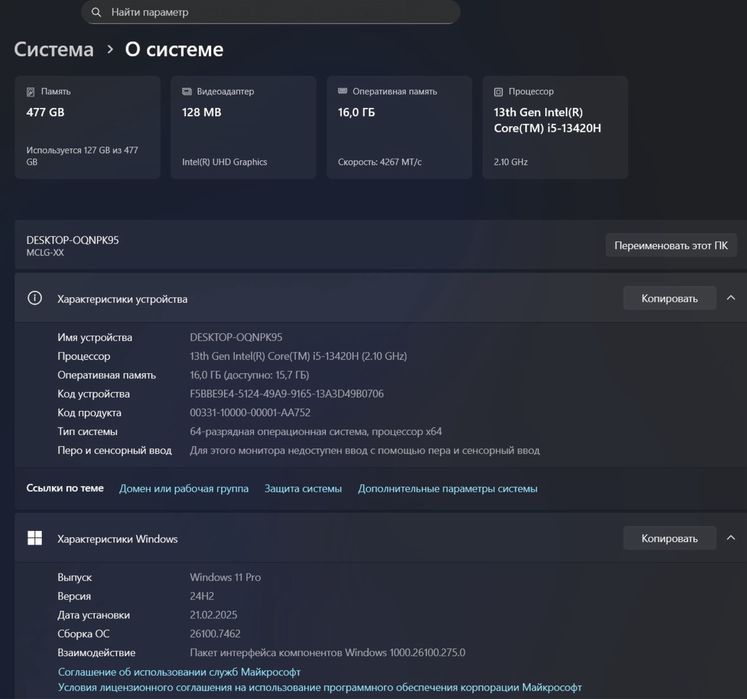Click the version value '24H2'

click(x=202, y=596)
